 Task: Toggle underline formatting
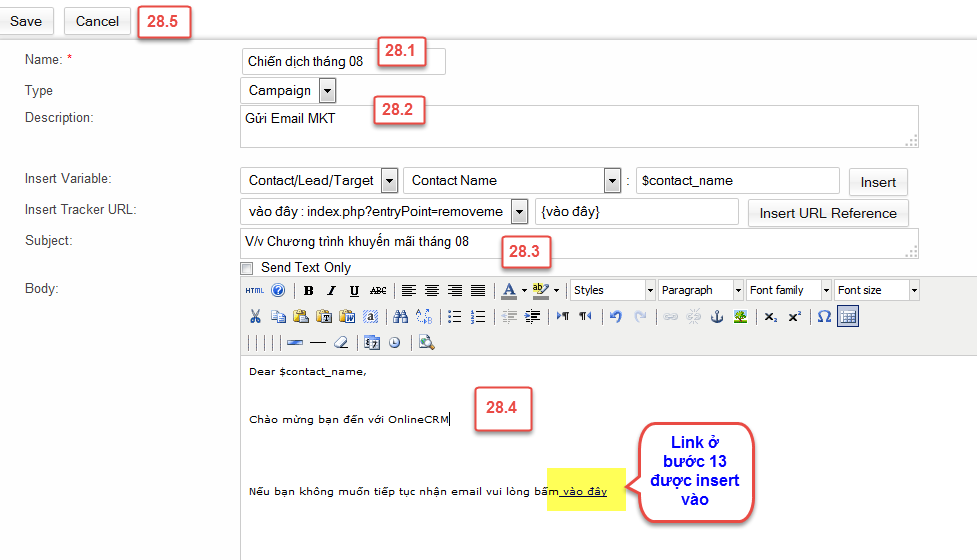(355, 290)
